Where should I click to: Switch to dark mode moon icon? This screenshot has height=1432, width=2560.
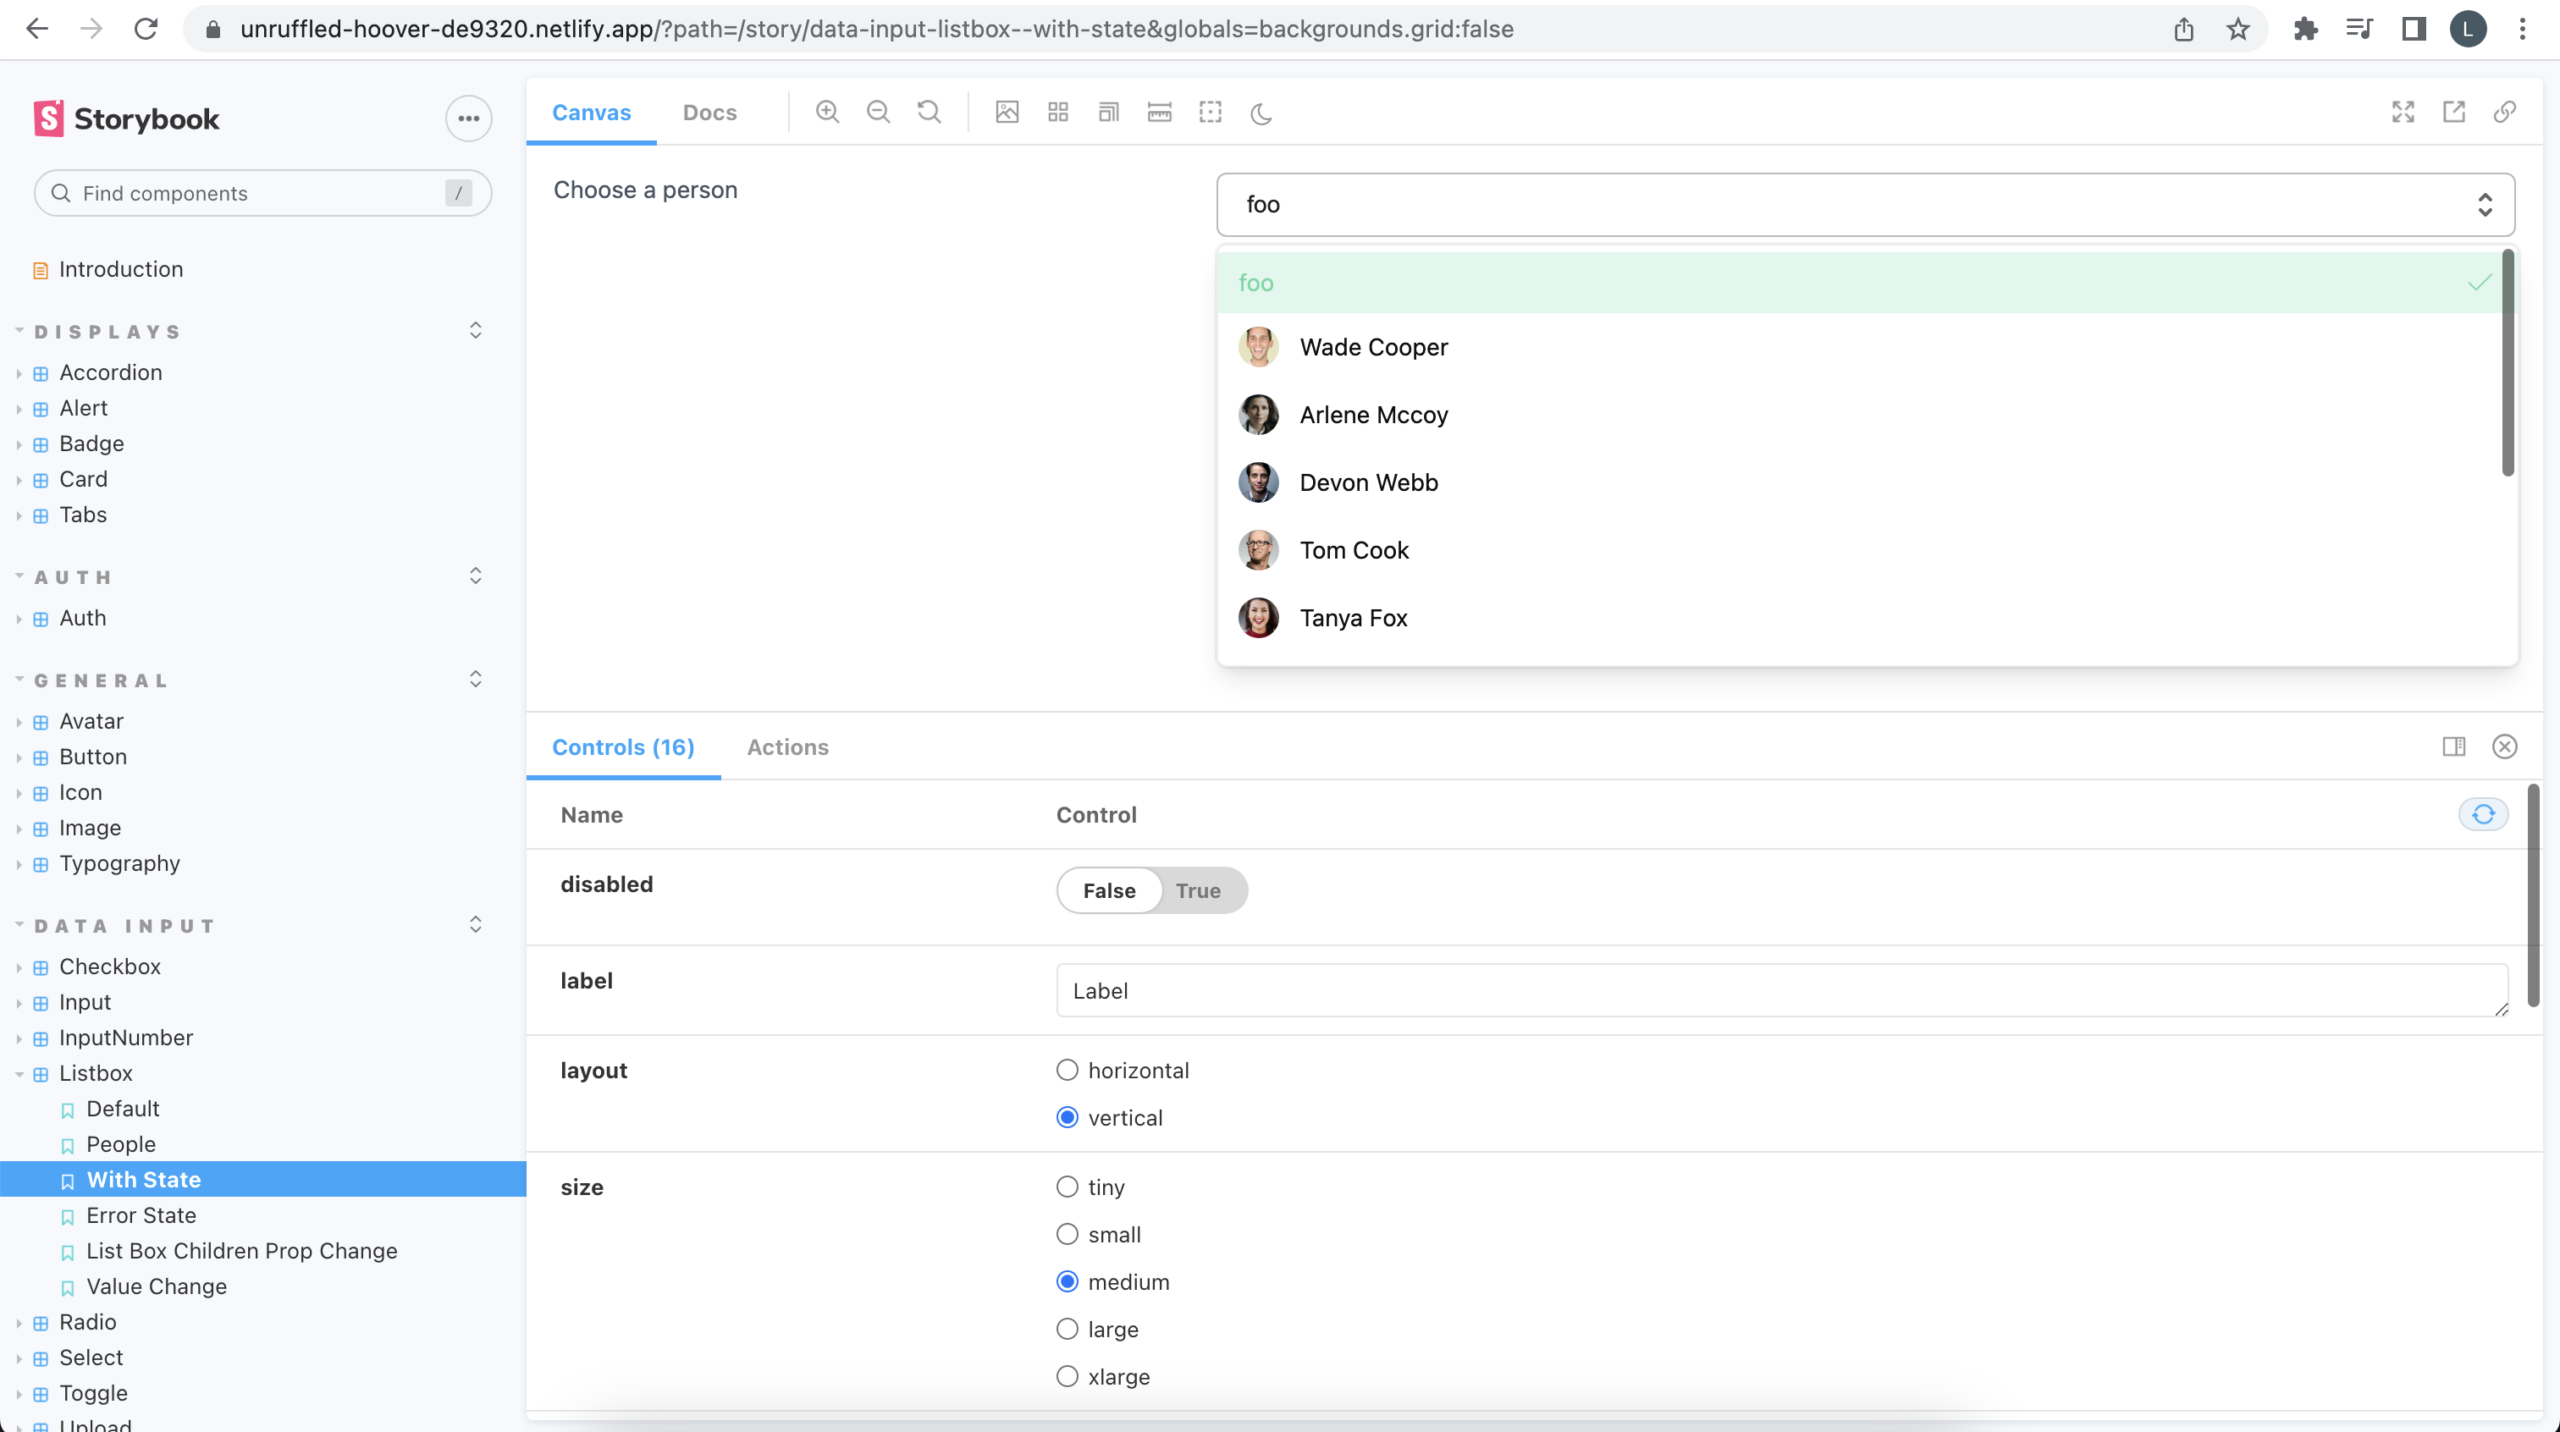pos(1261,113)
